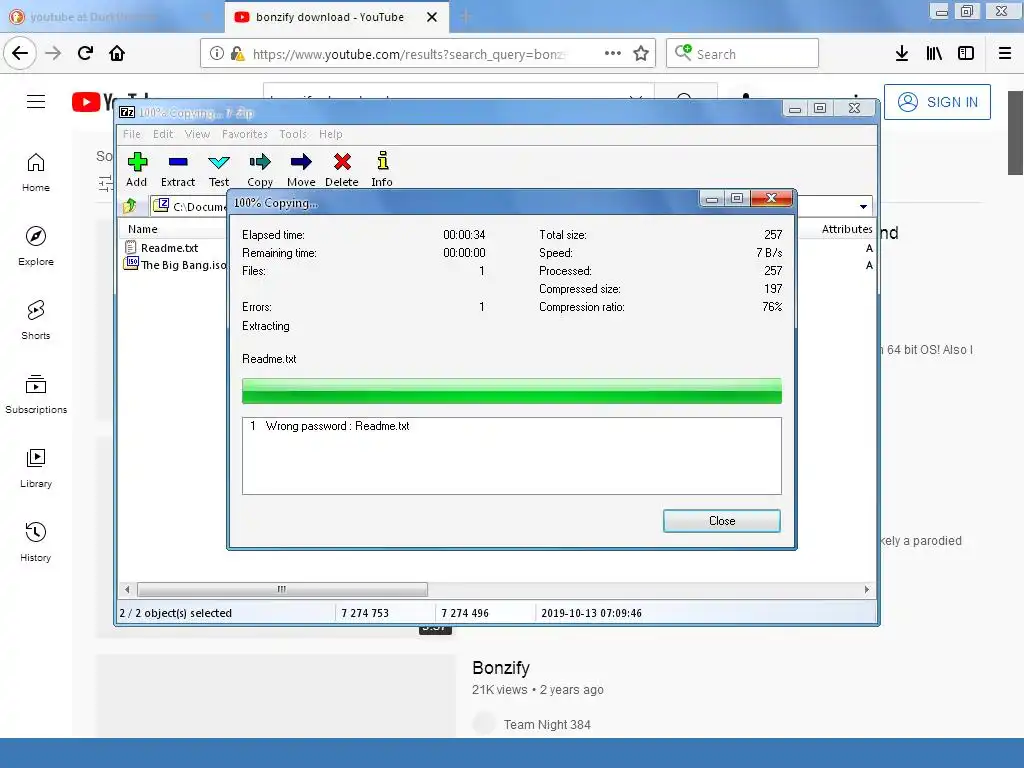This screenshot has width=1024, height=768.
Task: Click the Firefox back button
Action: pyautogui.click(x=20, y=53)
